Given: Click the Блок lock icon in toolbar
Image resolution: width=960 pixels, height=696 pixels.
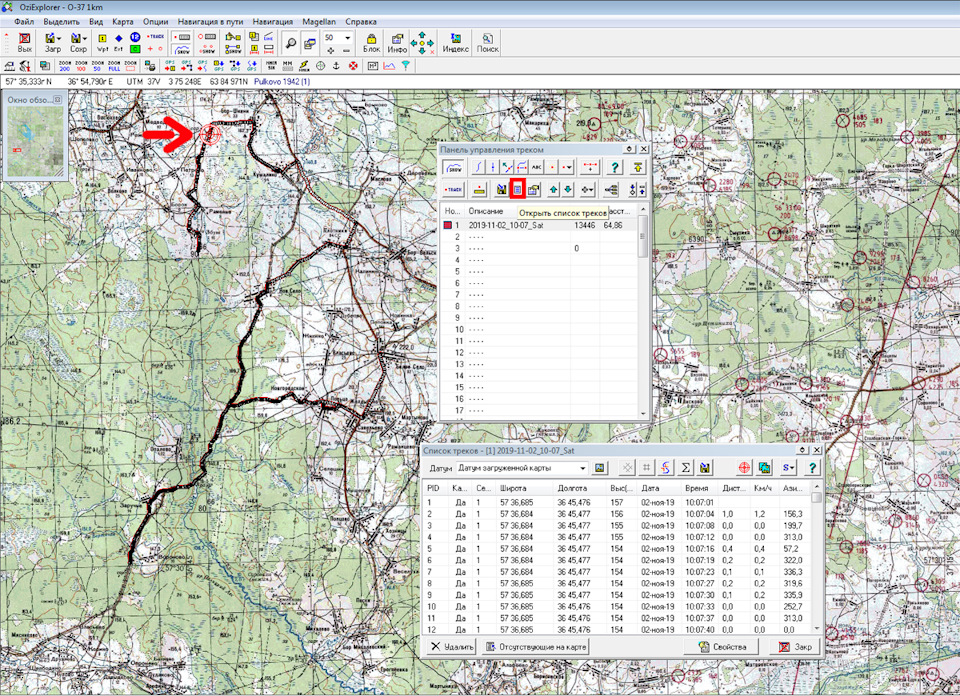Looking at the screenshot, I should coord(371,42).
